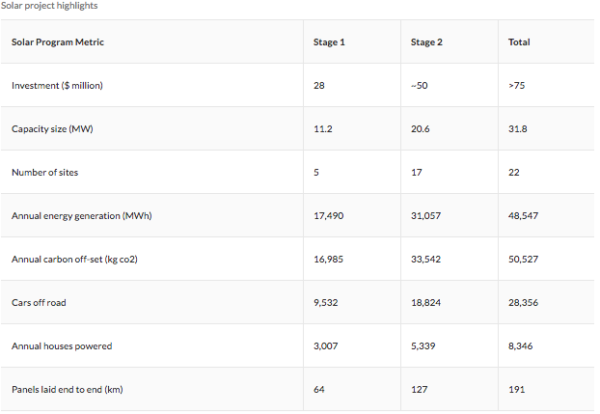Viewport: 600px width, 414px height.
Task: Click the Stage 2 column header
Action: coord(427,42)
